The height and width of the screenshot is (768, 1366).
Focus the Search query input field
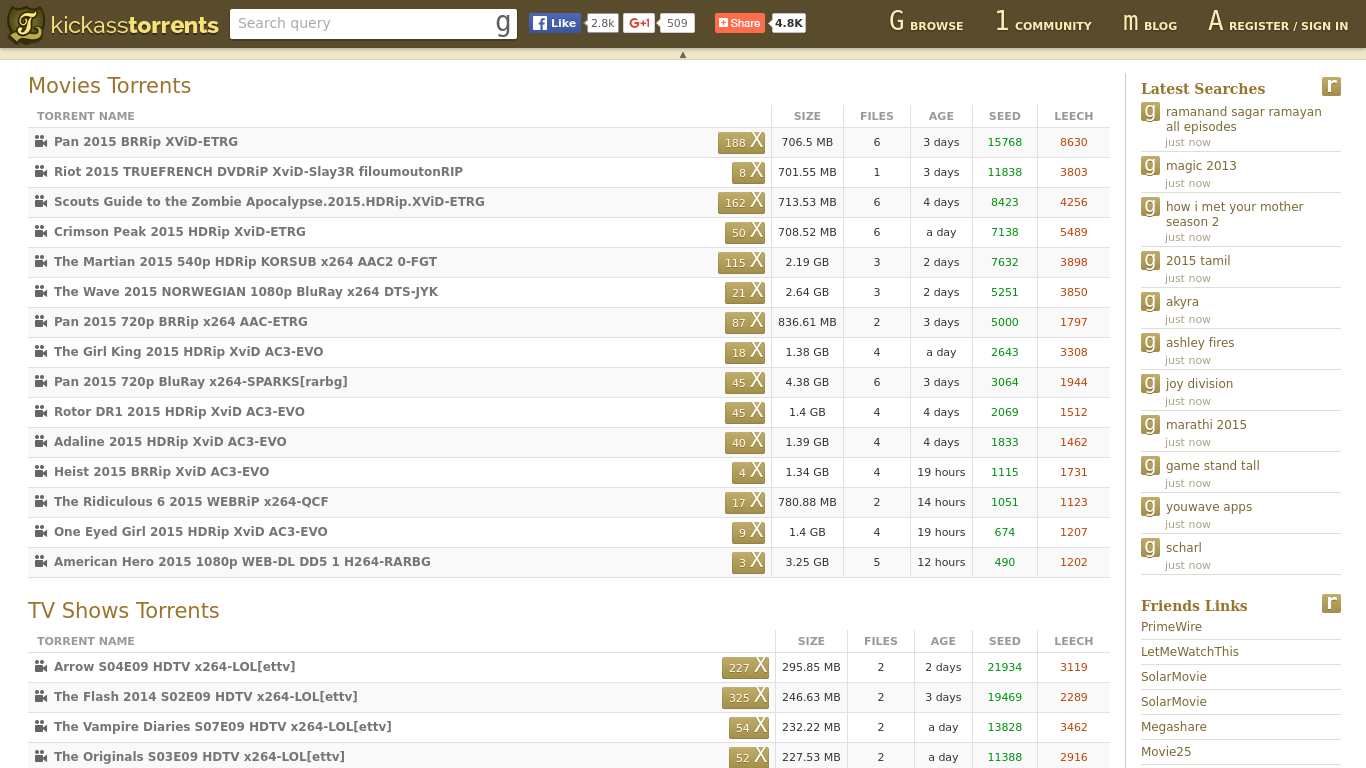click(x=361, y=23)
